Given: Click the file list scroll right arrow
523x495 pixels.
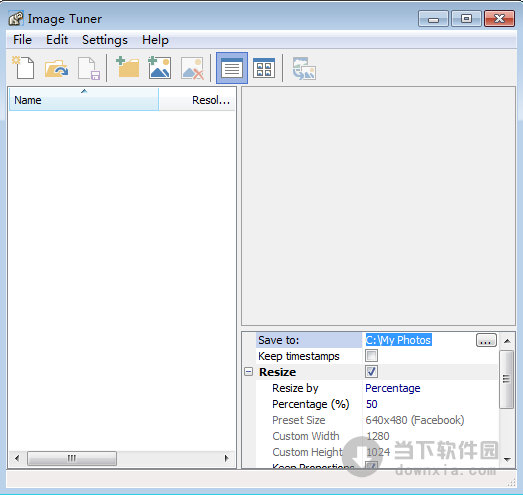Looking at the screenshot, I should (226, 458).
